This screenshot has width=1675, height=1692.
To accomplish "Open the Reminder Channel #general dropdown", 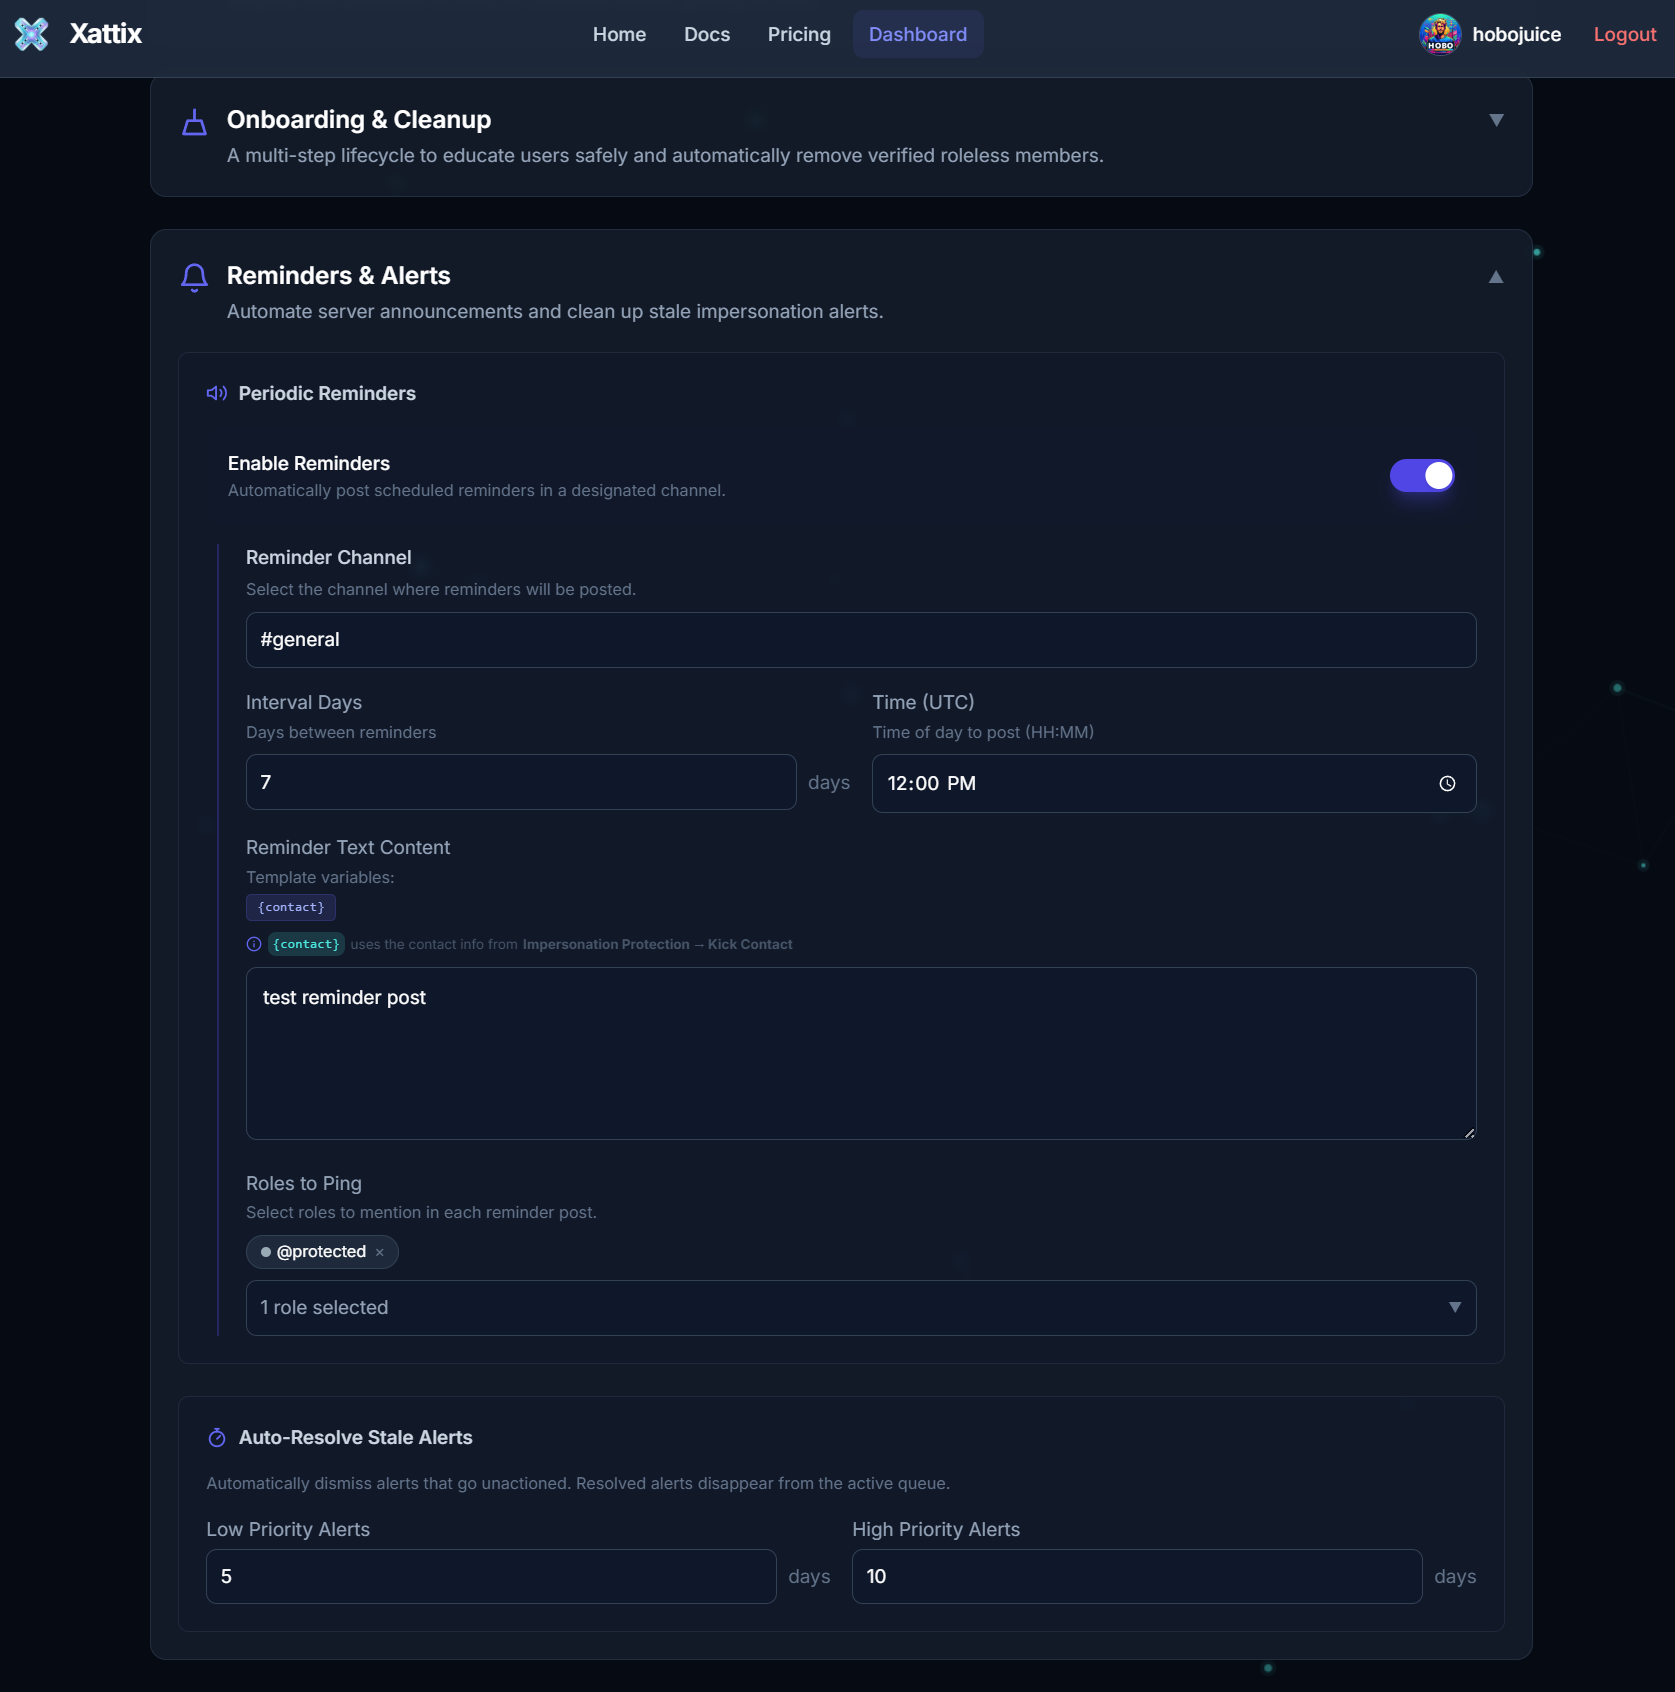I will click(x=861, y=640).
